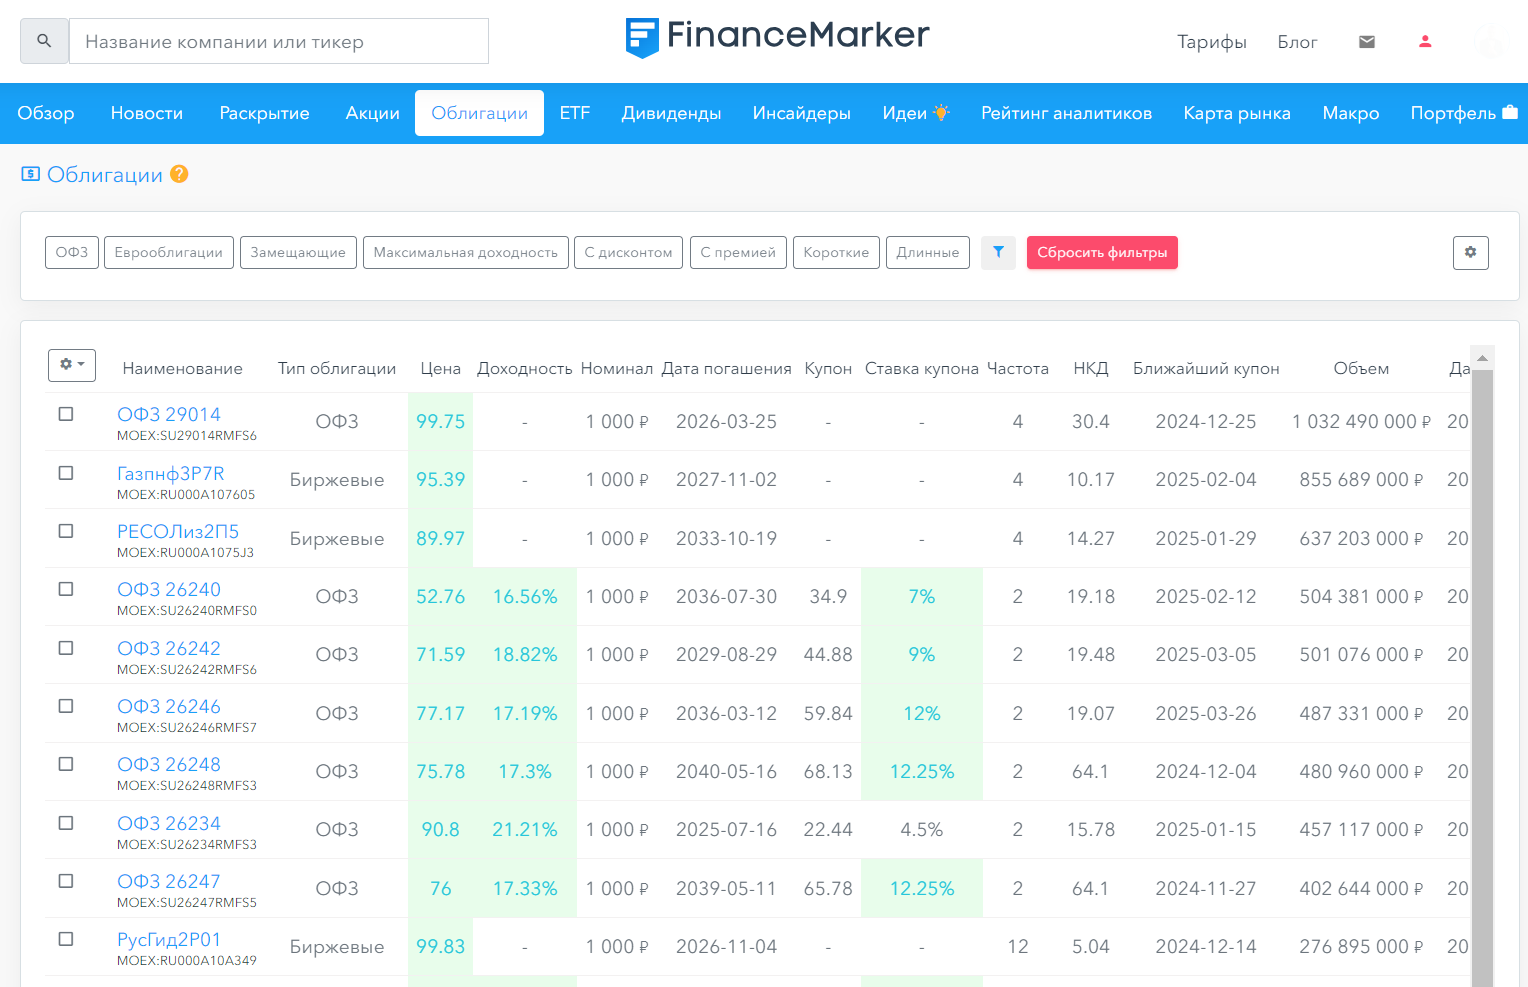Select yield value 21.21%
The width and height of the screenshot is (1528, 987).
pos(524,829)
